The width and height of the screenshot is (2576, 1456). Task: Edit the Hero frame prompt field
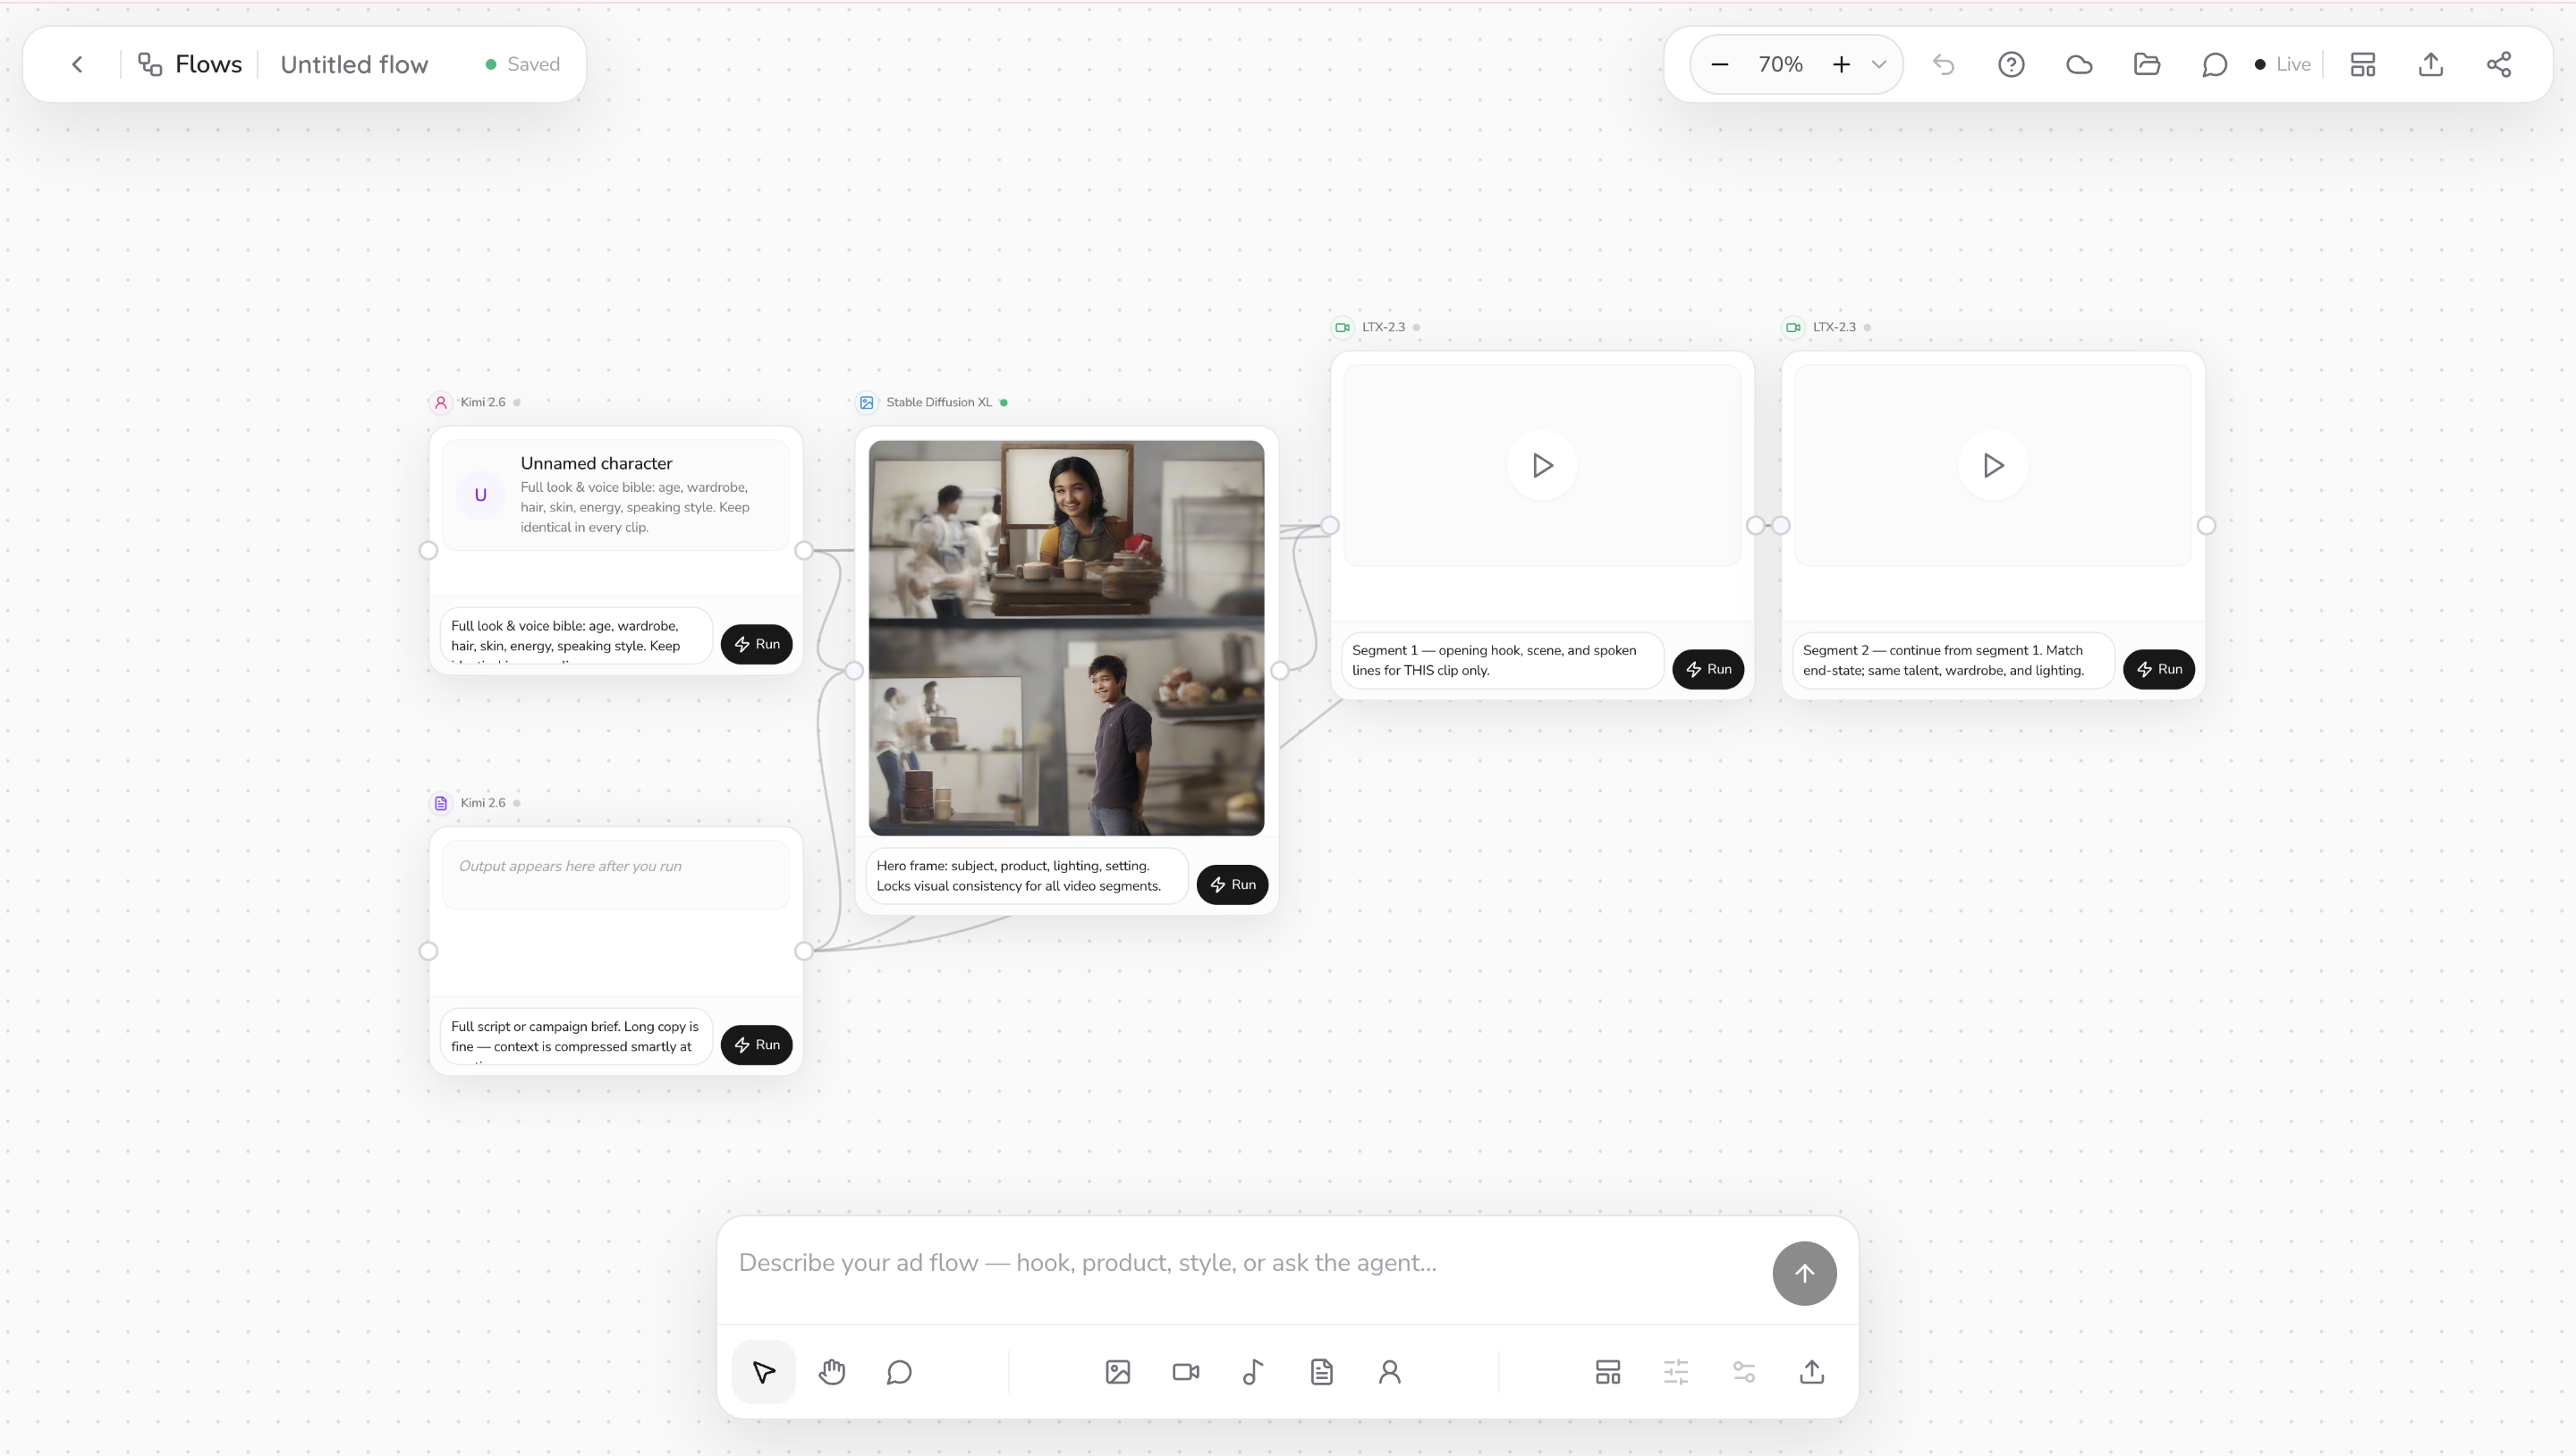pyautogui.click(x=1026, y=876)
